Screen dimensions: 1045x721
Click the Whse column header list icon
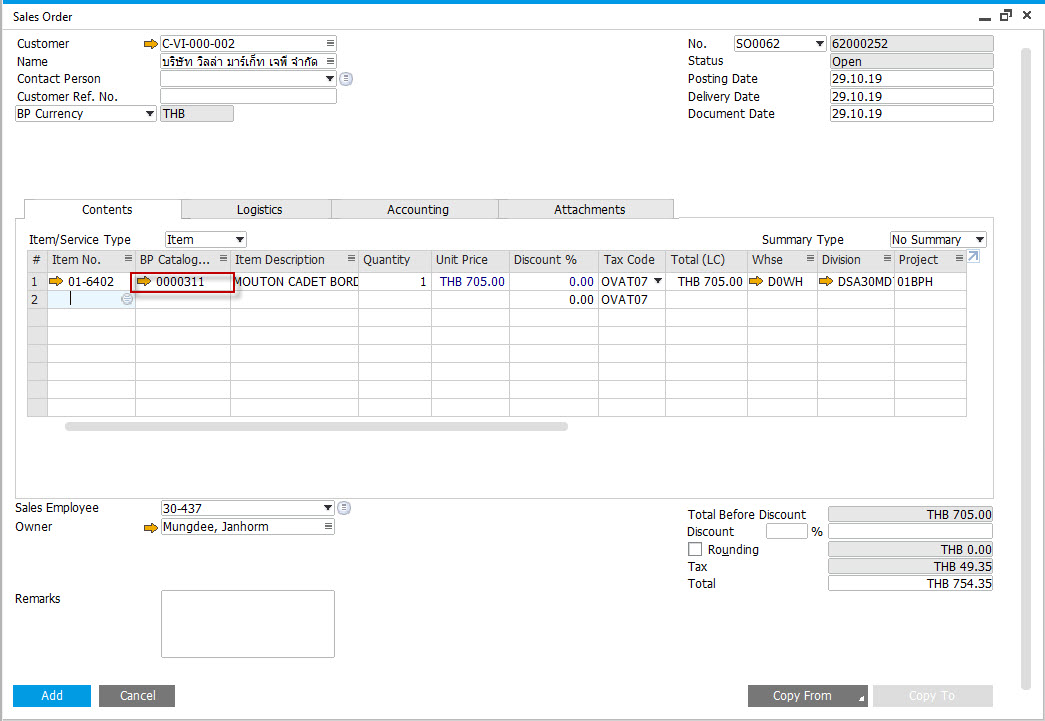point(810,259)
